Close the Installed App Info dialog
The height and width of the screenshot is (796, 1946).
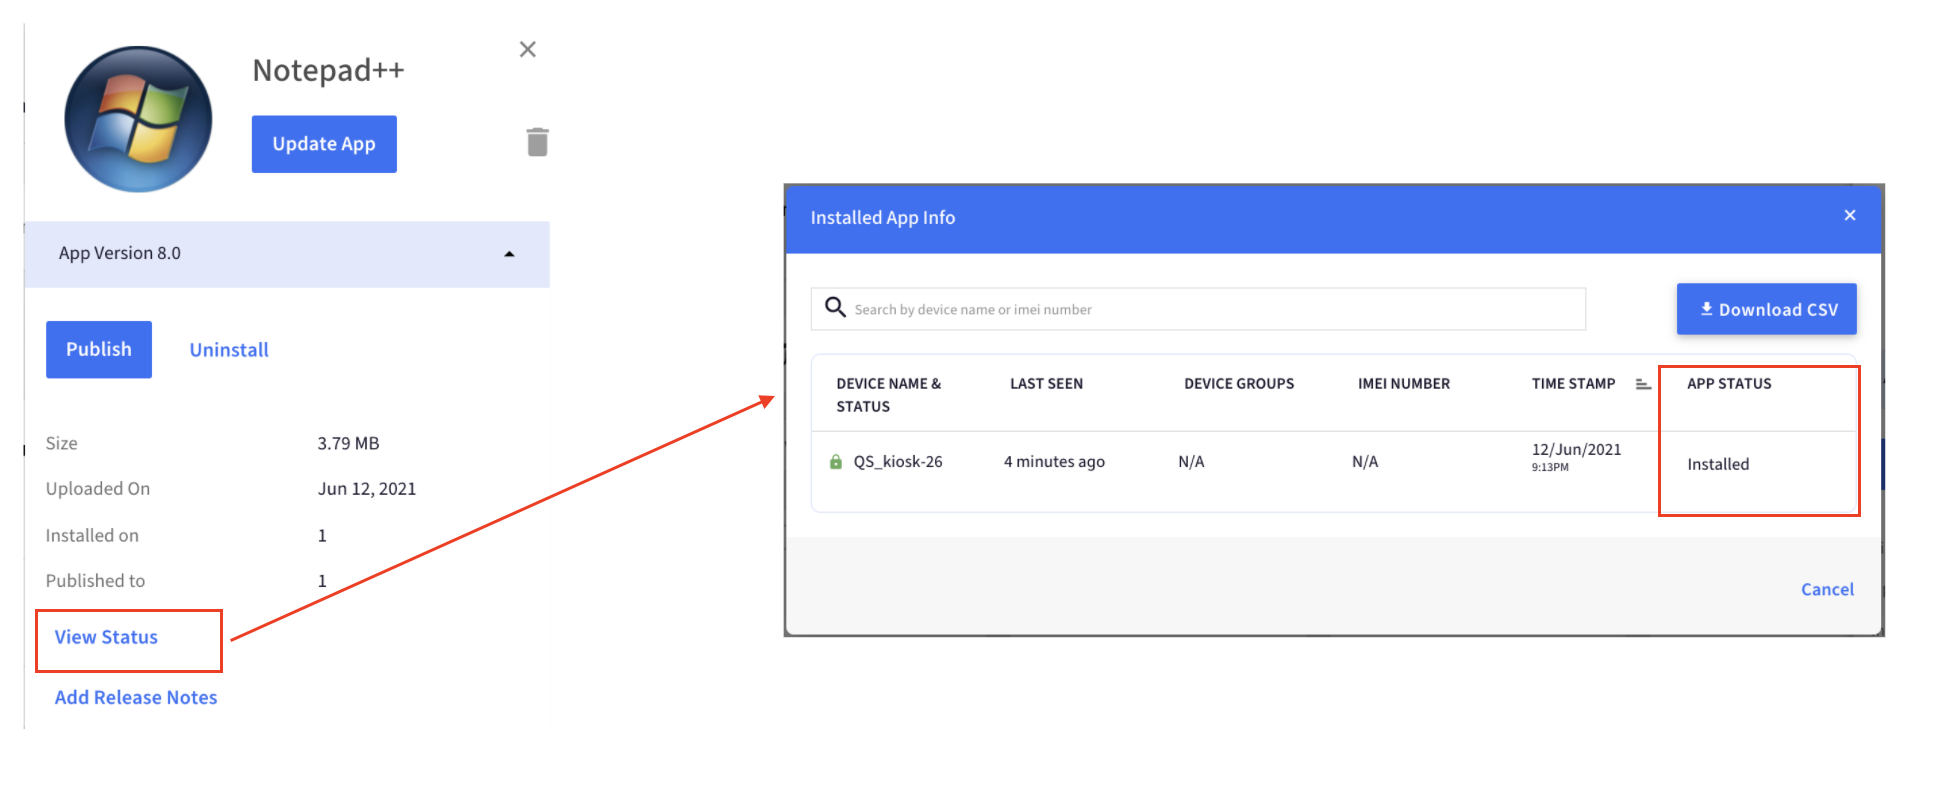1850,215
